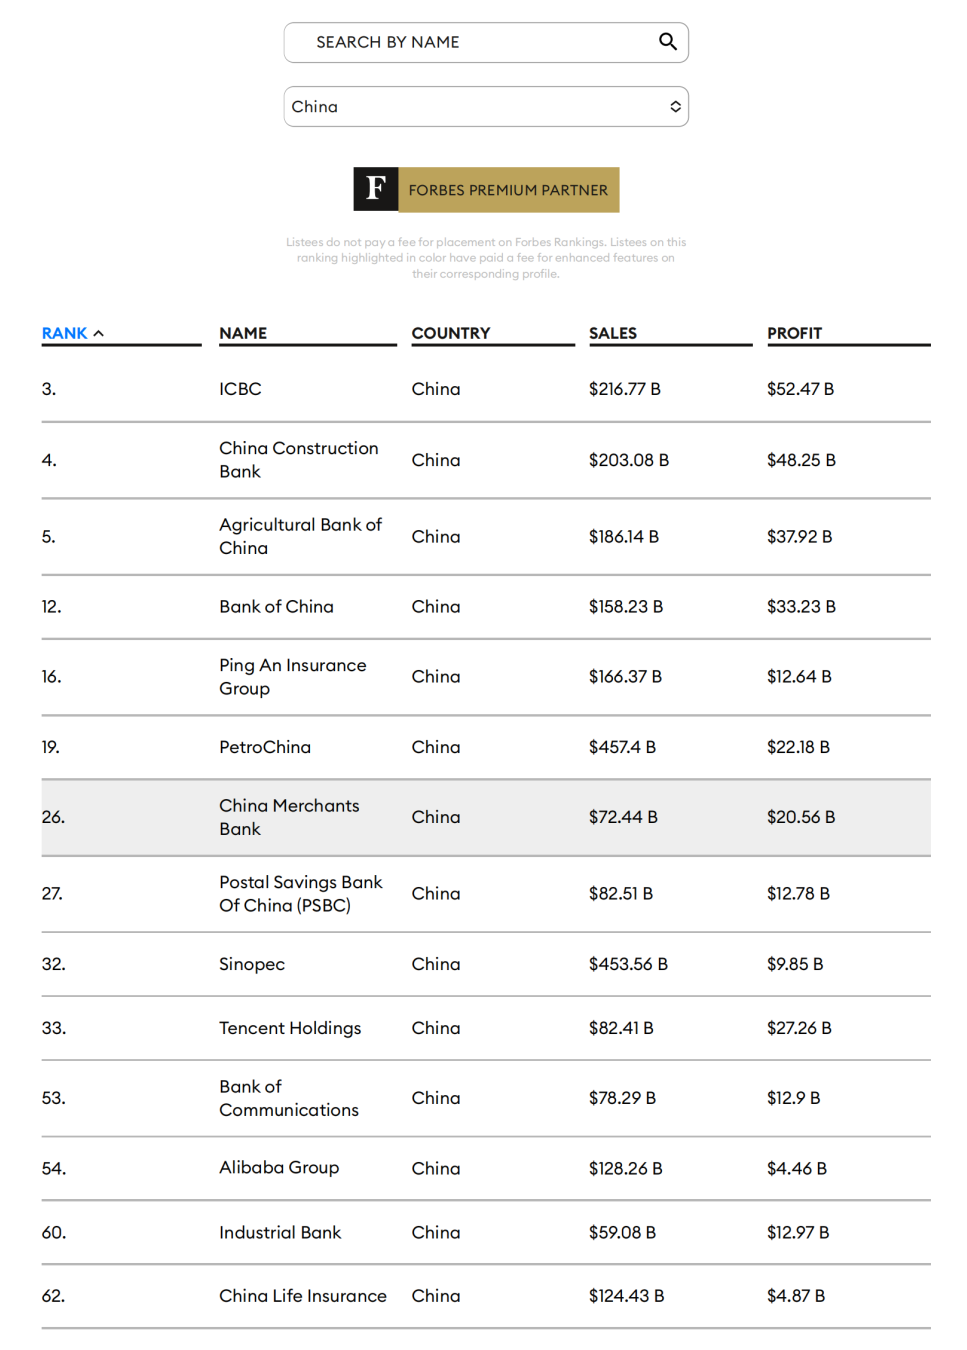Viewport: 967px width, 1350px height.
Task: Sort by PROFIT column header
Action: (794, 333)
